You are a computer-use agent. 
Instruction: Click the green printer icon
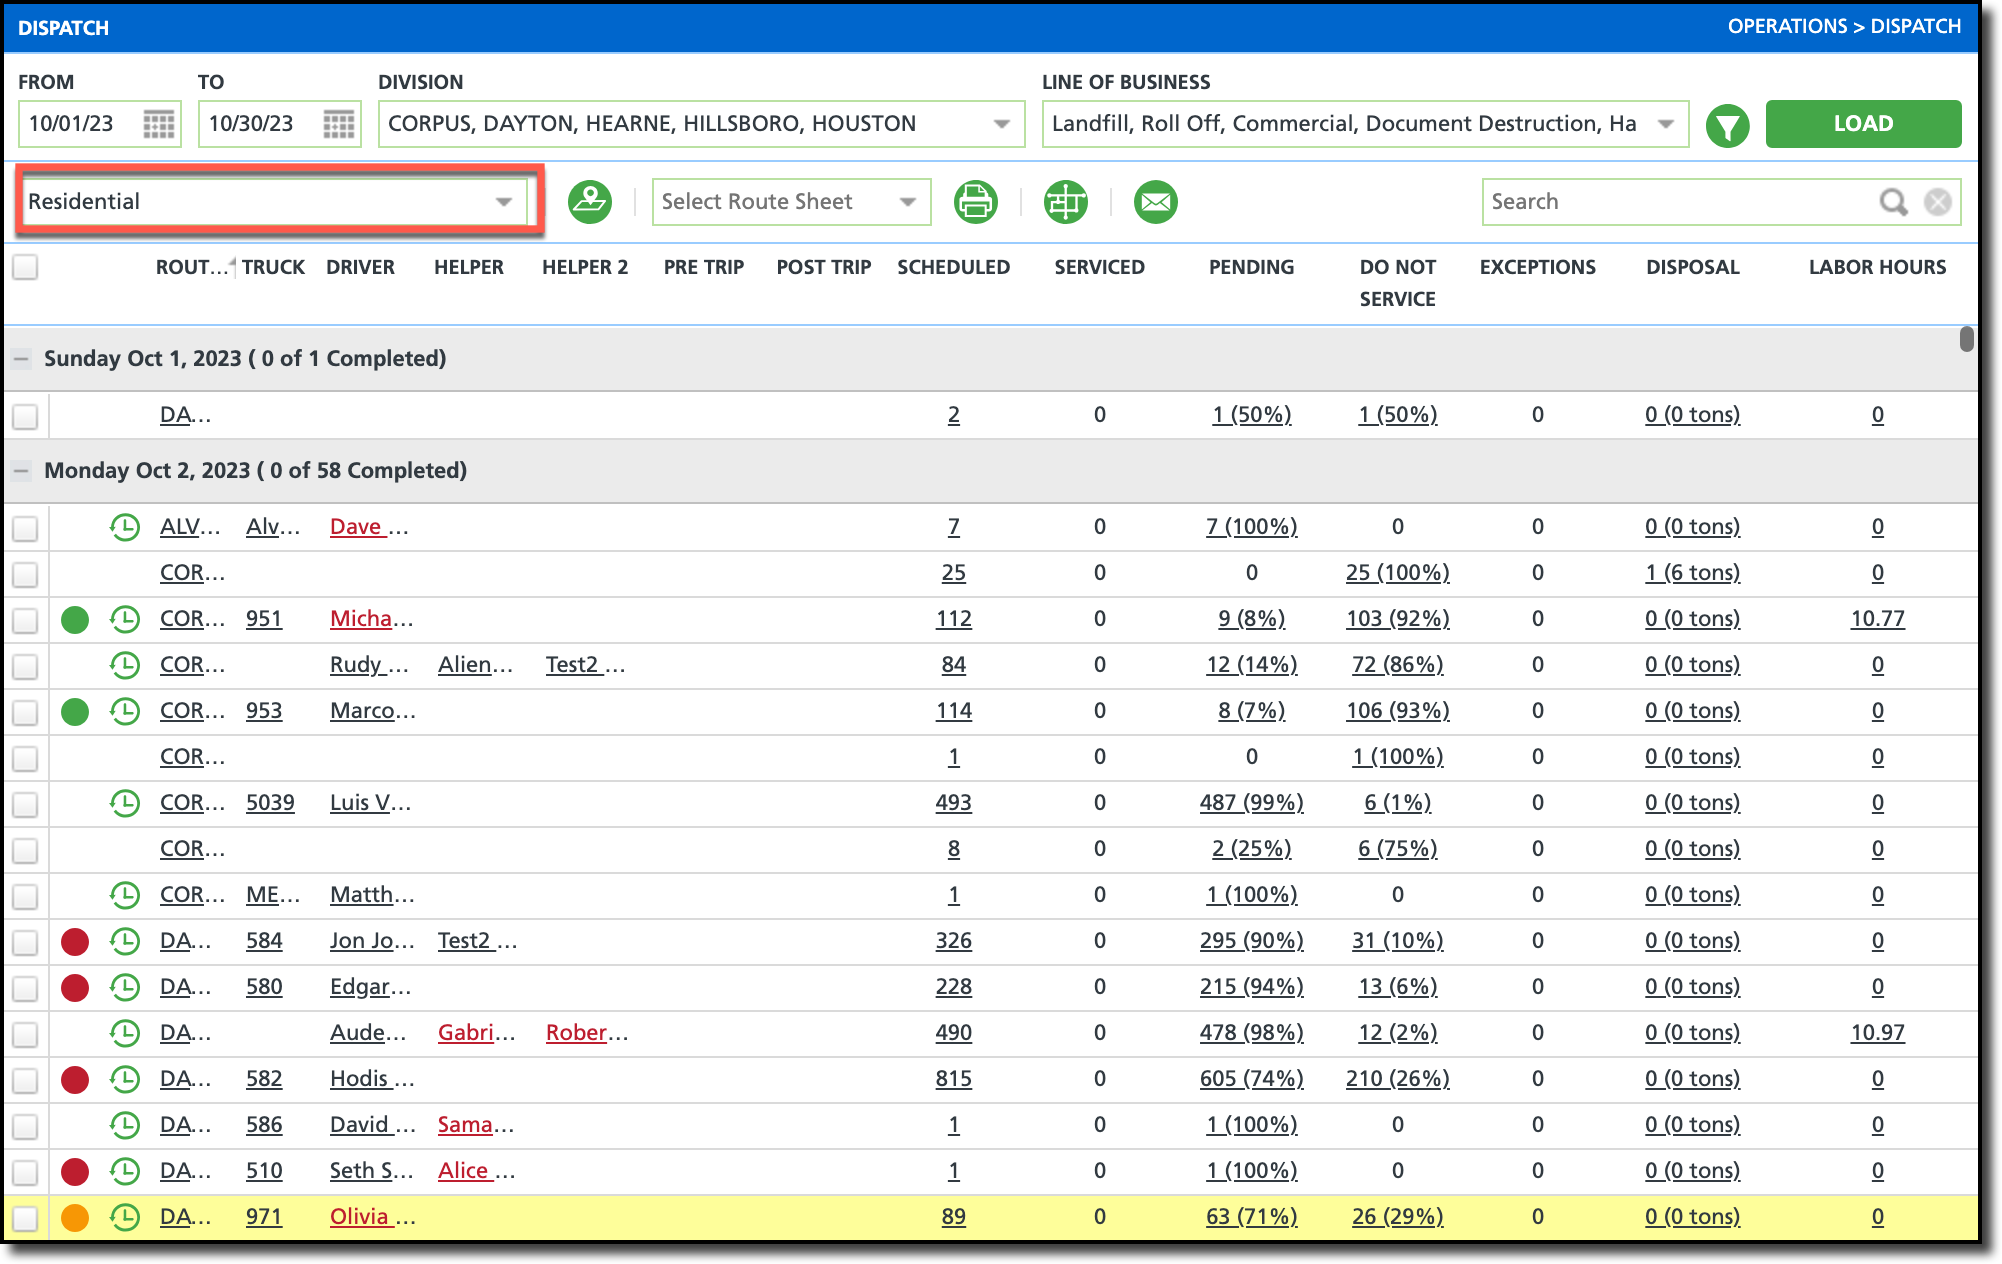pos(975,202)
